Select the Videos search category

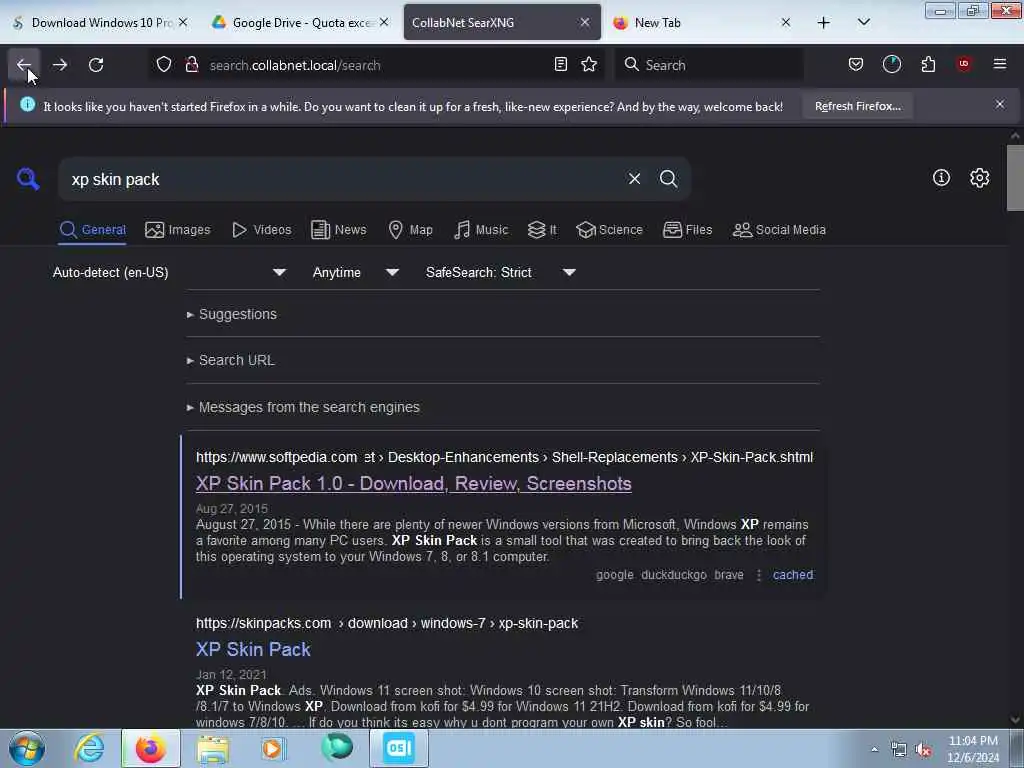pyautogui.click(x=261, y=230)
